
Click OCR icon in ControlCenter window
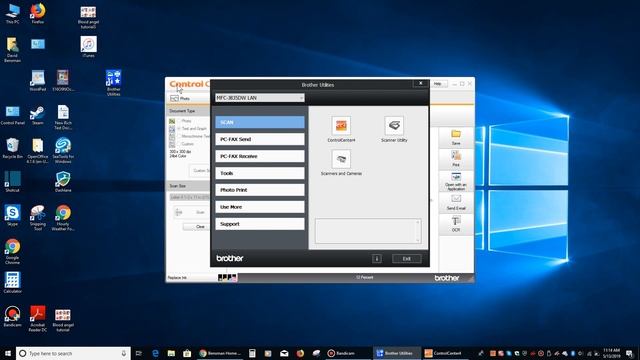[456, 224]
